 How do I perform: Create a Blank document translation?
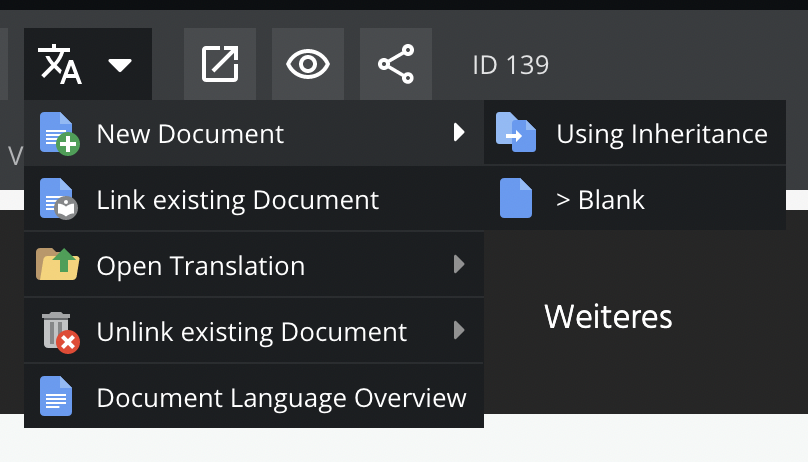tap(600, 199)
